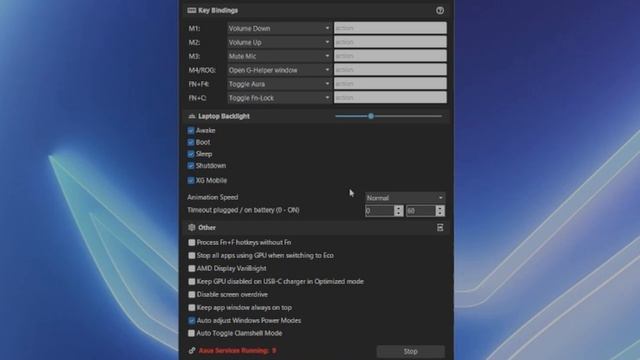Open the M2 Volume Up dropdown
This screenshot has width=640, height=360.
tap(279, 42)
